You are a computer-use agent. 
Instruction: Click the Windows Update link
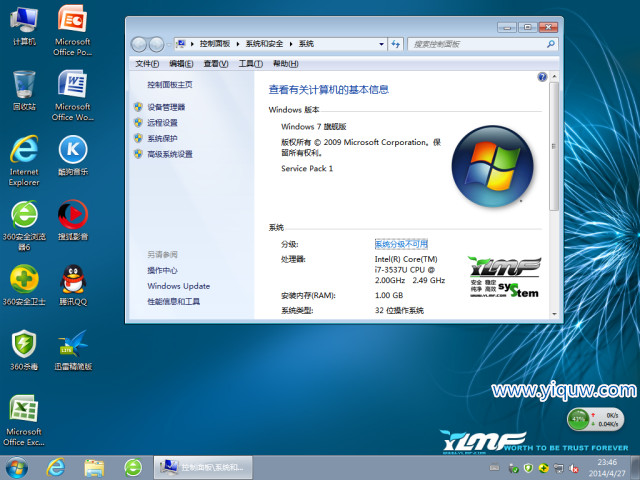pos(178,286)
